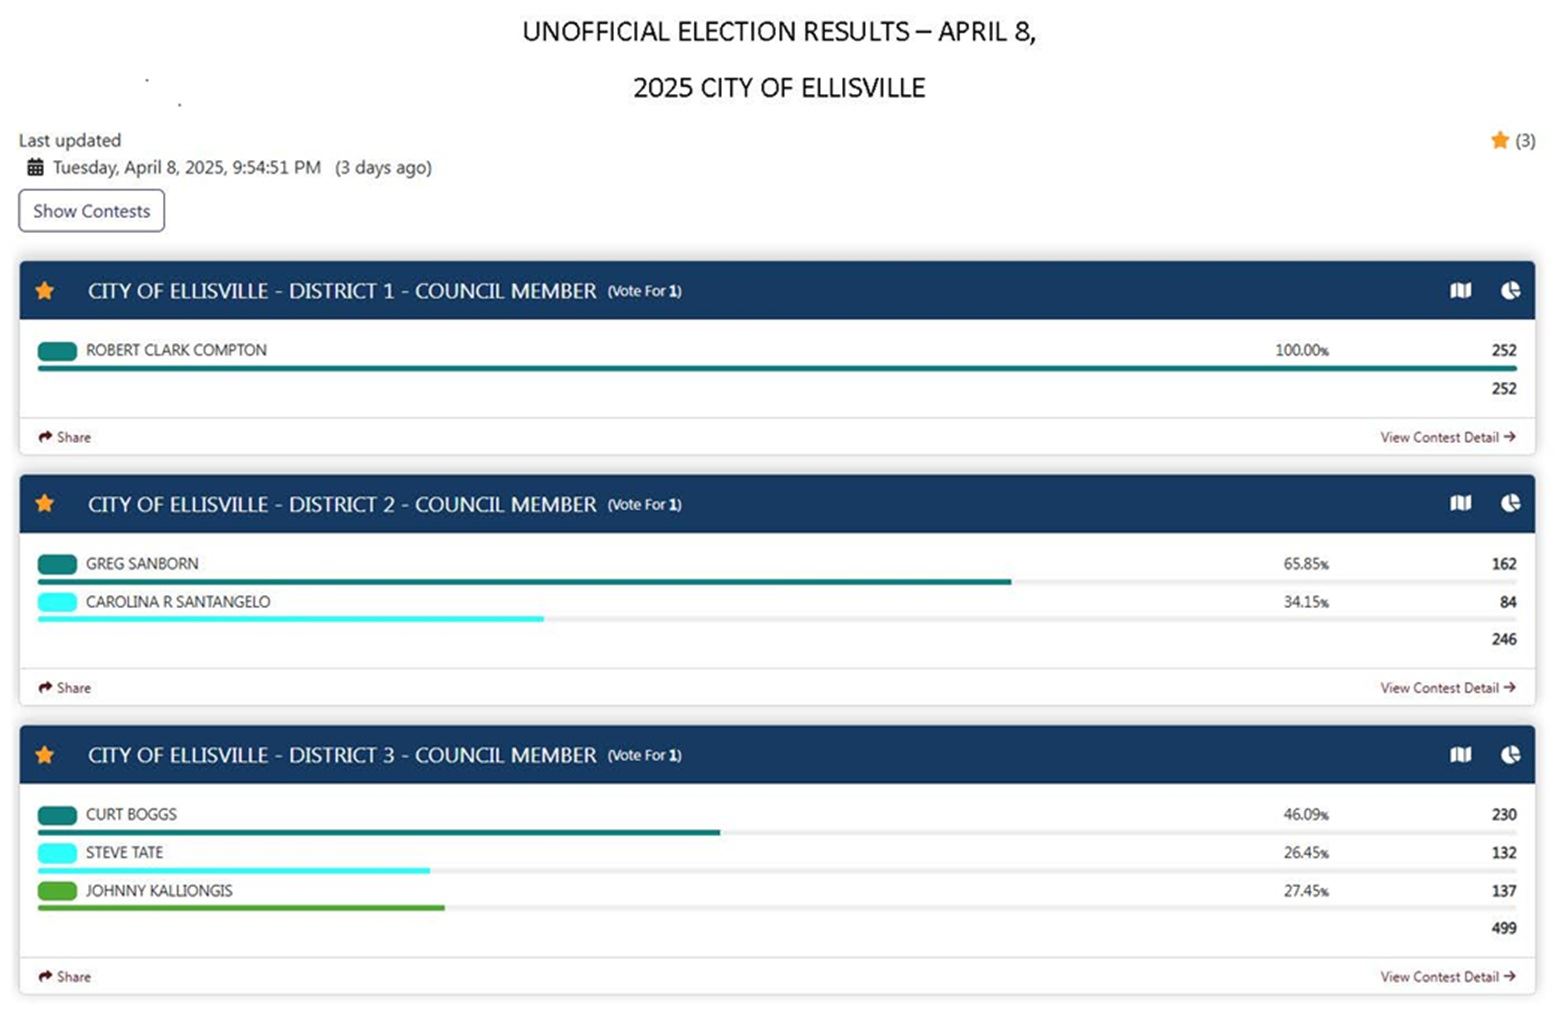Open the pie chart view for District 2

point(1508,504)
